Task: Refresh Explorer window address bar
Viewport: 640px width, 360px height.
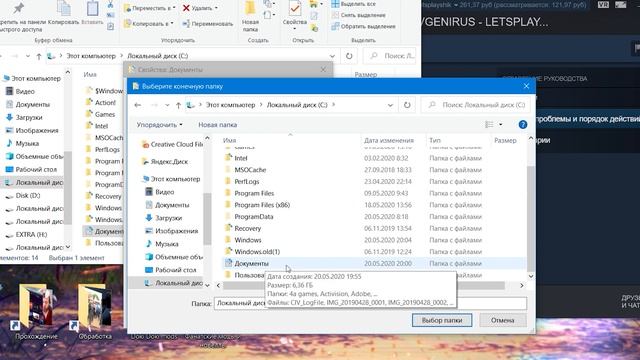Action: coord(349,56)
